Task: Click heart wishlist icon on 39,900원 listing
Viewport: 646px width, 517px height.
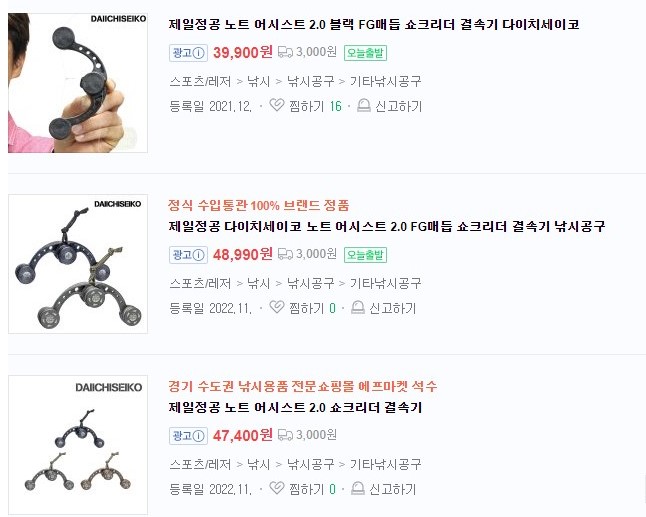Action: coord(276,105)
